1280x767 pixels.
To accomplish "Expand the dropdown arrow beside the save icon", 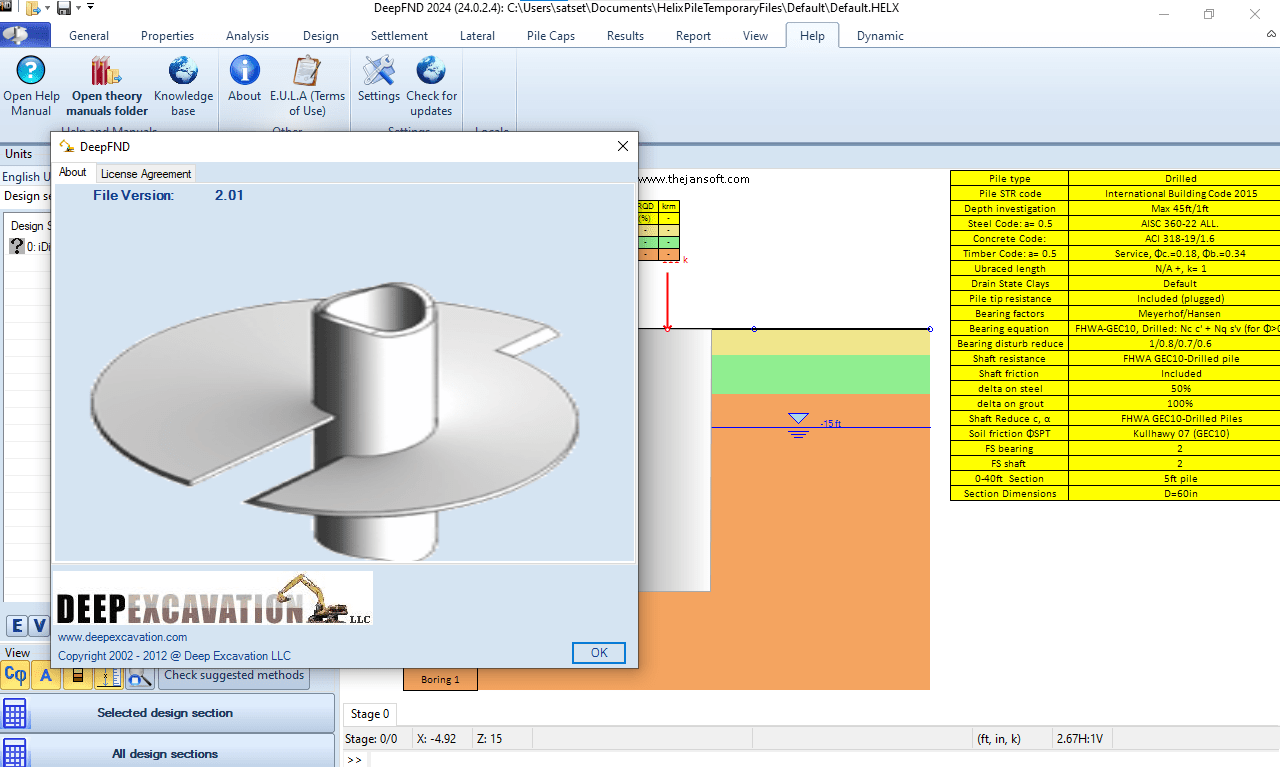I will [78, 9].
